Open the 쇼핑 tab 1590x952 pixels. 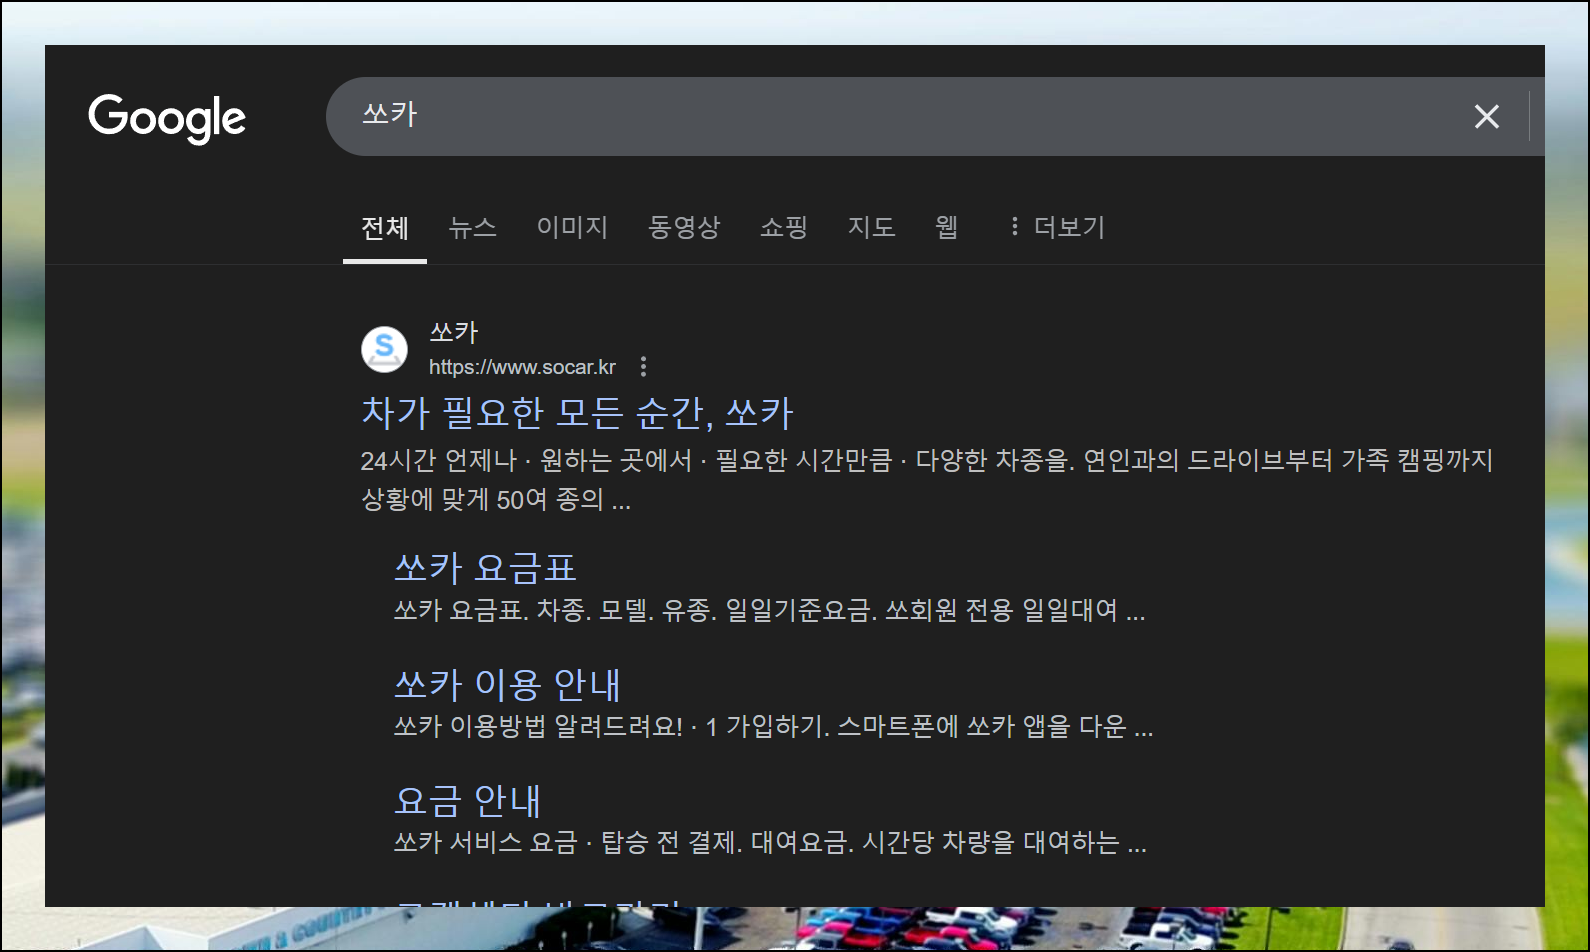pos(784,228)
